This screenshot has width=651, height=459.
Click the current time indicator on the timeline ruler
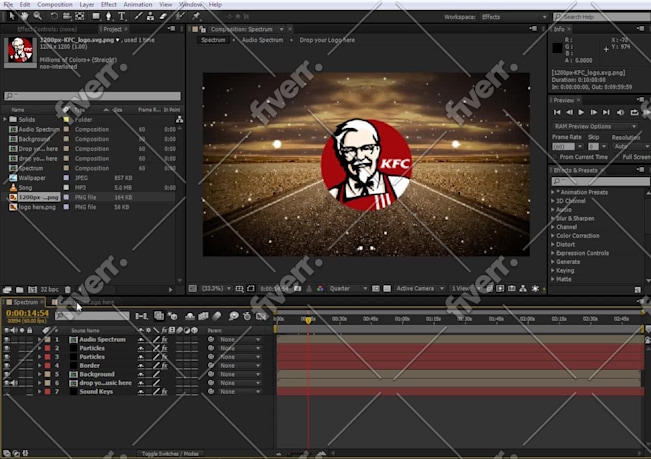[308, 320]
